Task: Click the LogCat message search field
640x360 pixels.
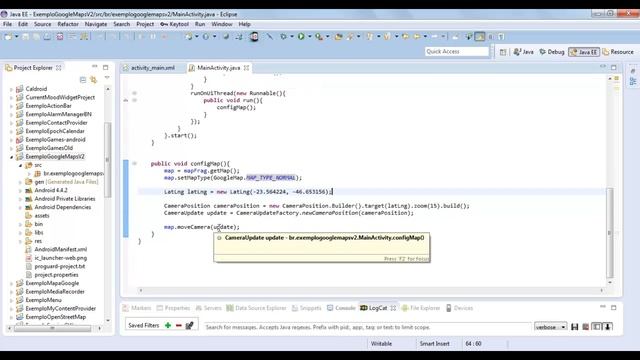Action: pos(367,327)
